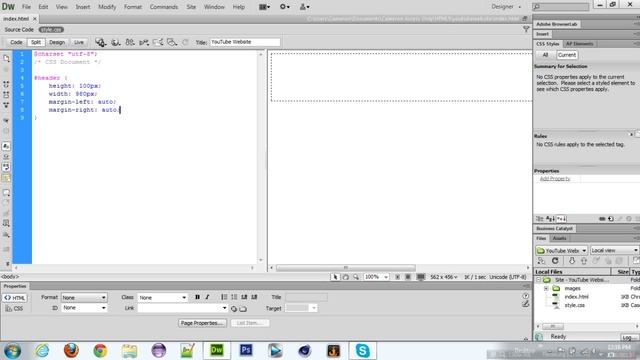Click Attach Style Sheet link icon

click(602, 219)
